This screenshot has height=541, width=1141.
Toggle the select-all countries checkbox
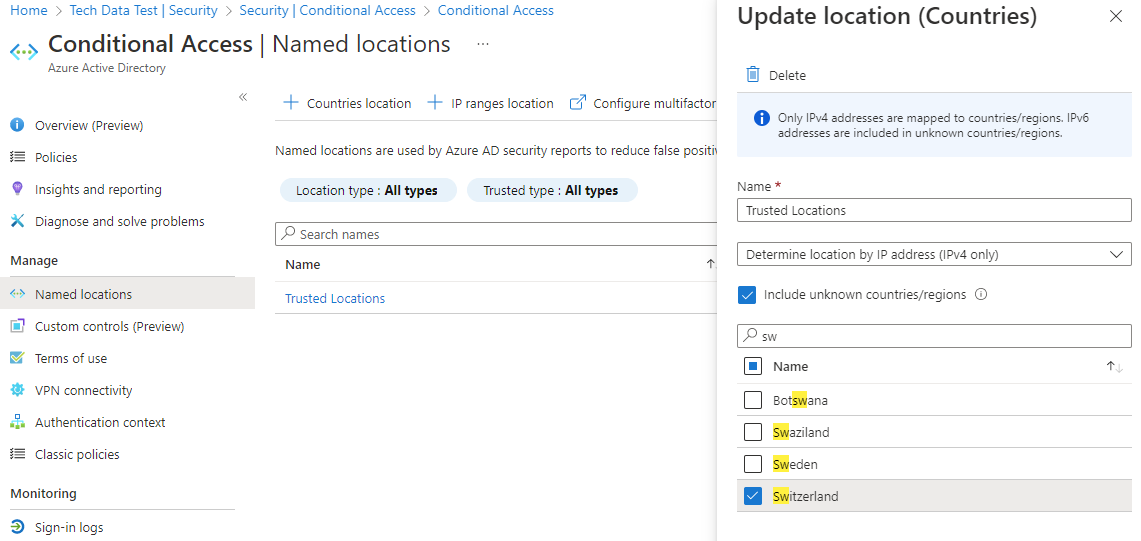(x=753, y=366)
